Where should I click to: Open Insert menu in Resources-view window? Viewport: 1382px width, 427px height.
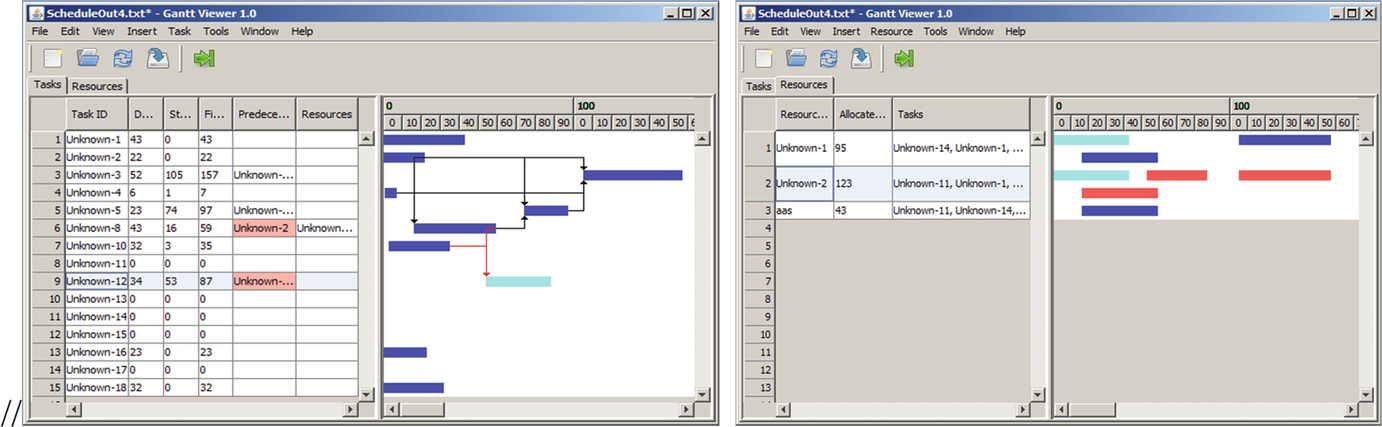pyautogui.click(x=846, y=31)
